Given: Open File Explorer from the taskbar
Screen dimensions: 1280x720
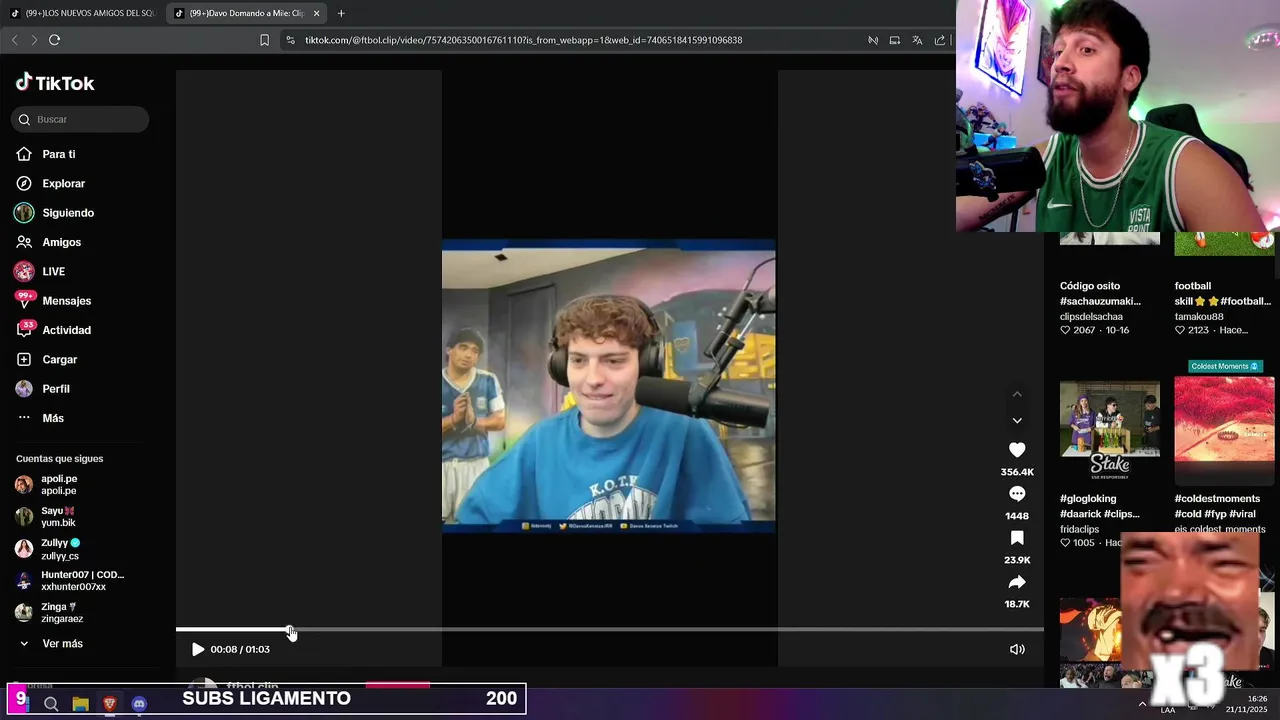Looking at the screenshot, I should click(x=81, y=704).
